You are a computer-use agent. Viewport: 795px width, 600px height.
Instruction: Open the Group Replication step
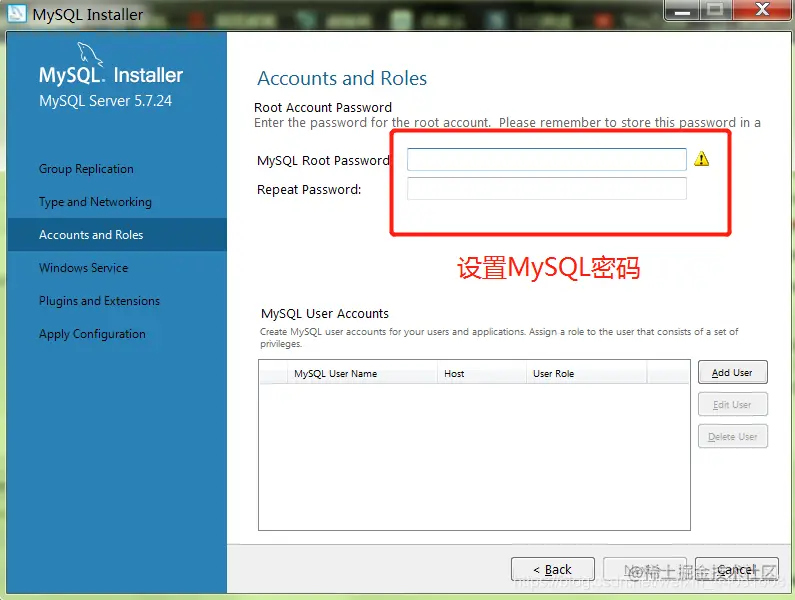[x=86, y=169]
